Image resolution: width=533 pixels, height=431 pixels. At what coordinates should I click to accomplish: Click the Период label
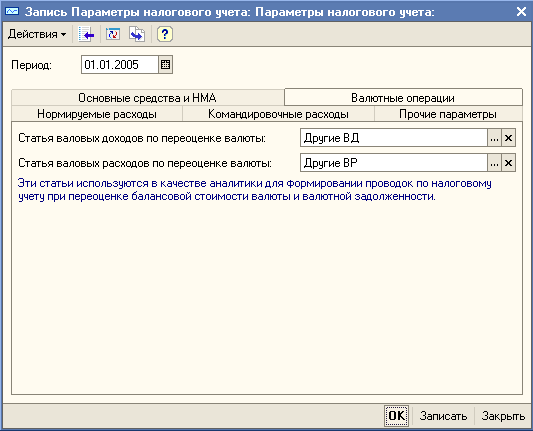point(31,65)
